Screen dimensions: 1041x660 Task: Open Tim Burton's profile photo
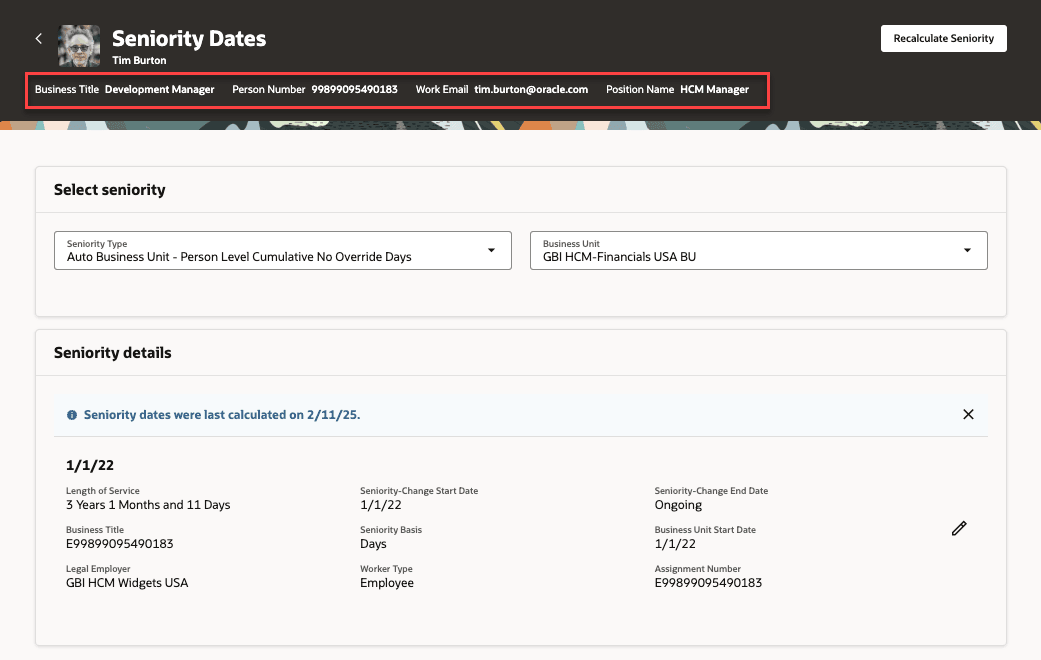click(79, 46)
